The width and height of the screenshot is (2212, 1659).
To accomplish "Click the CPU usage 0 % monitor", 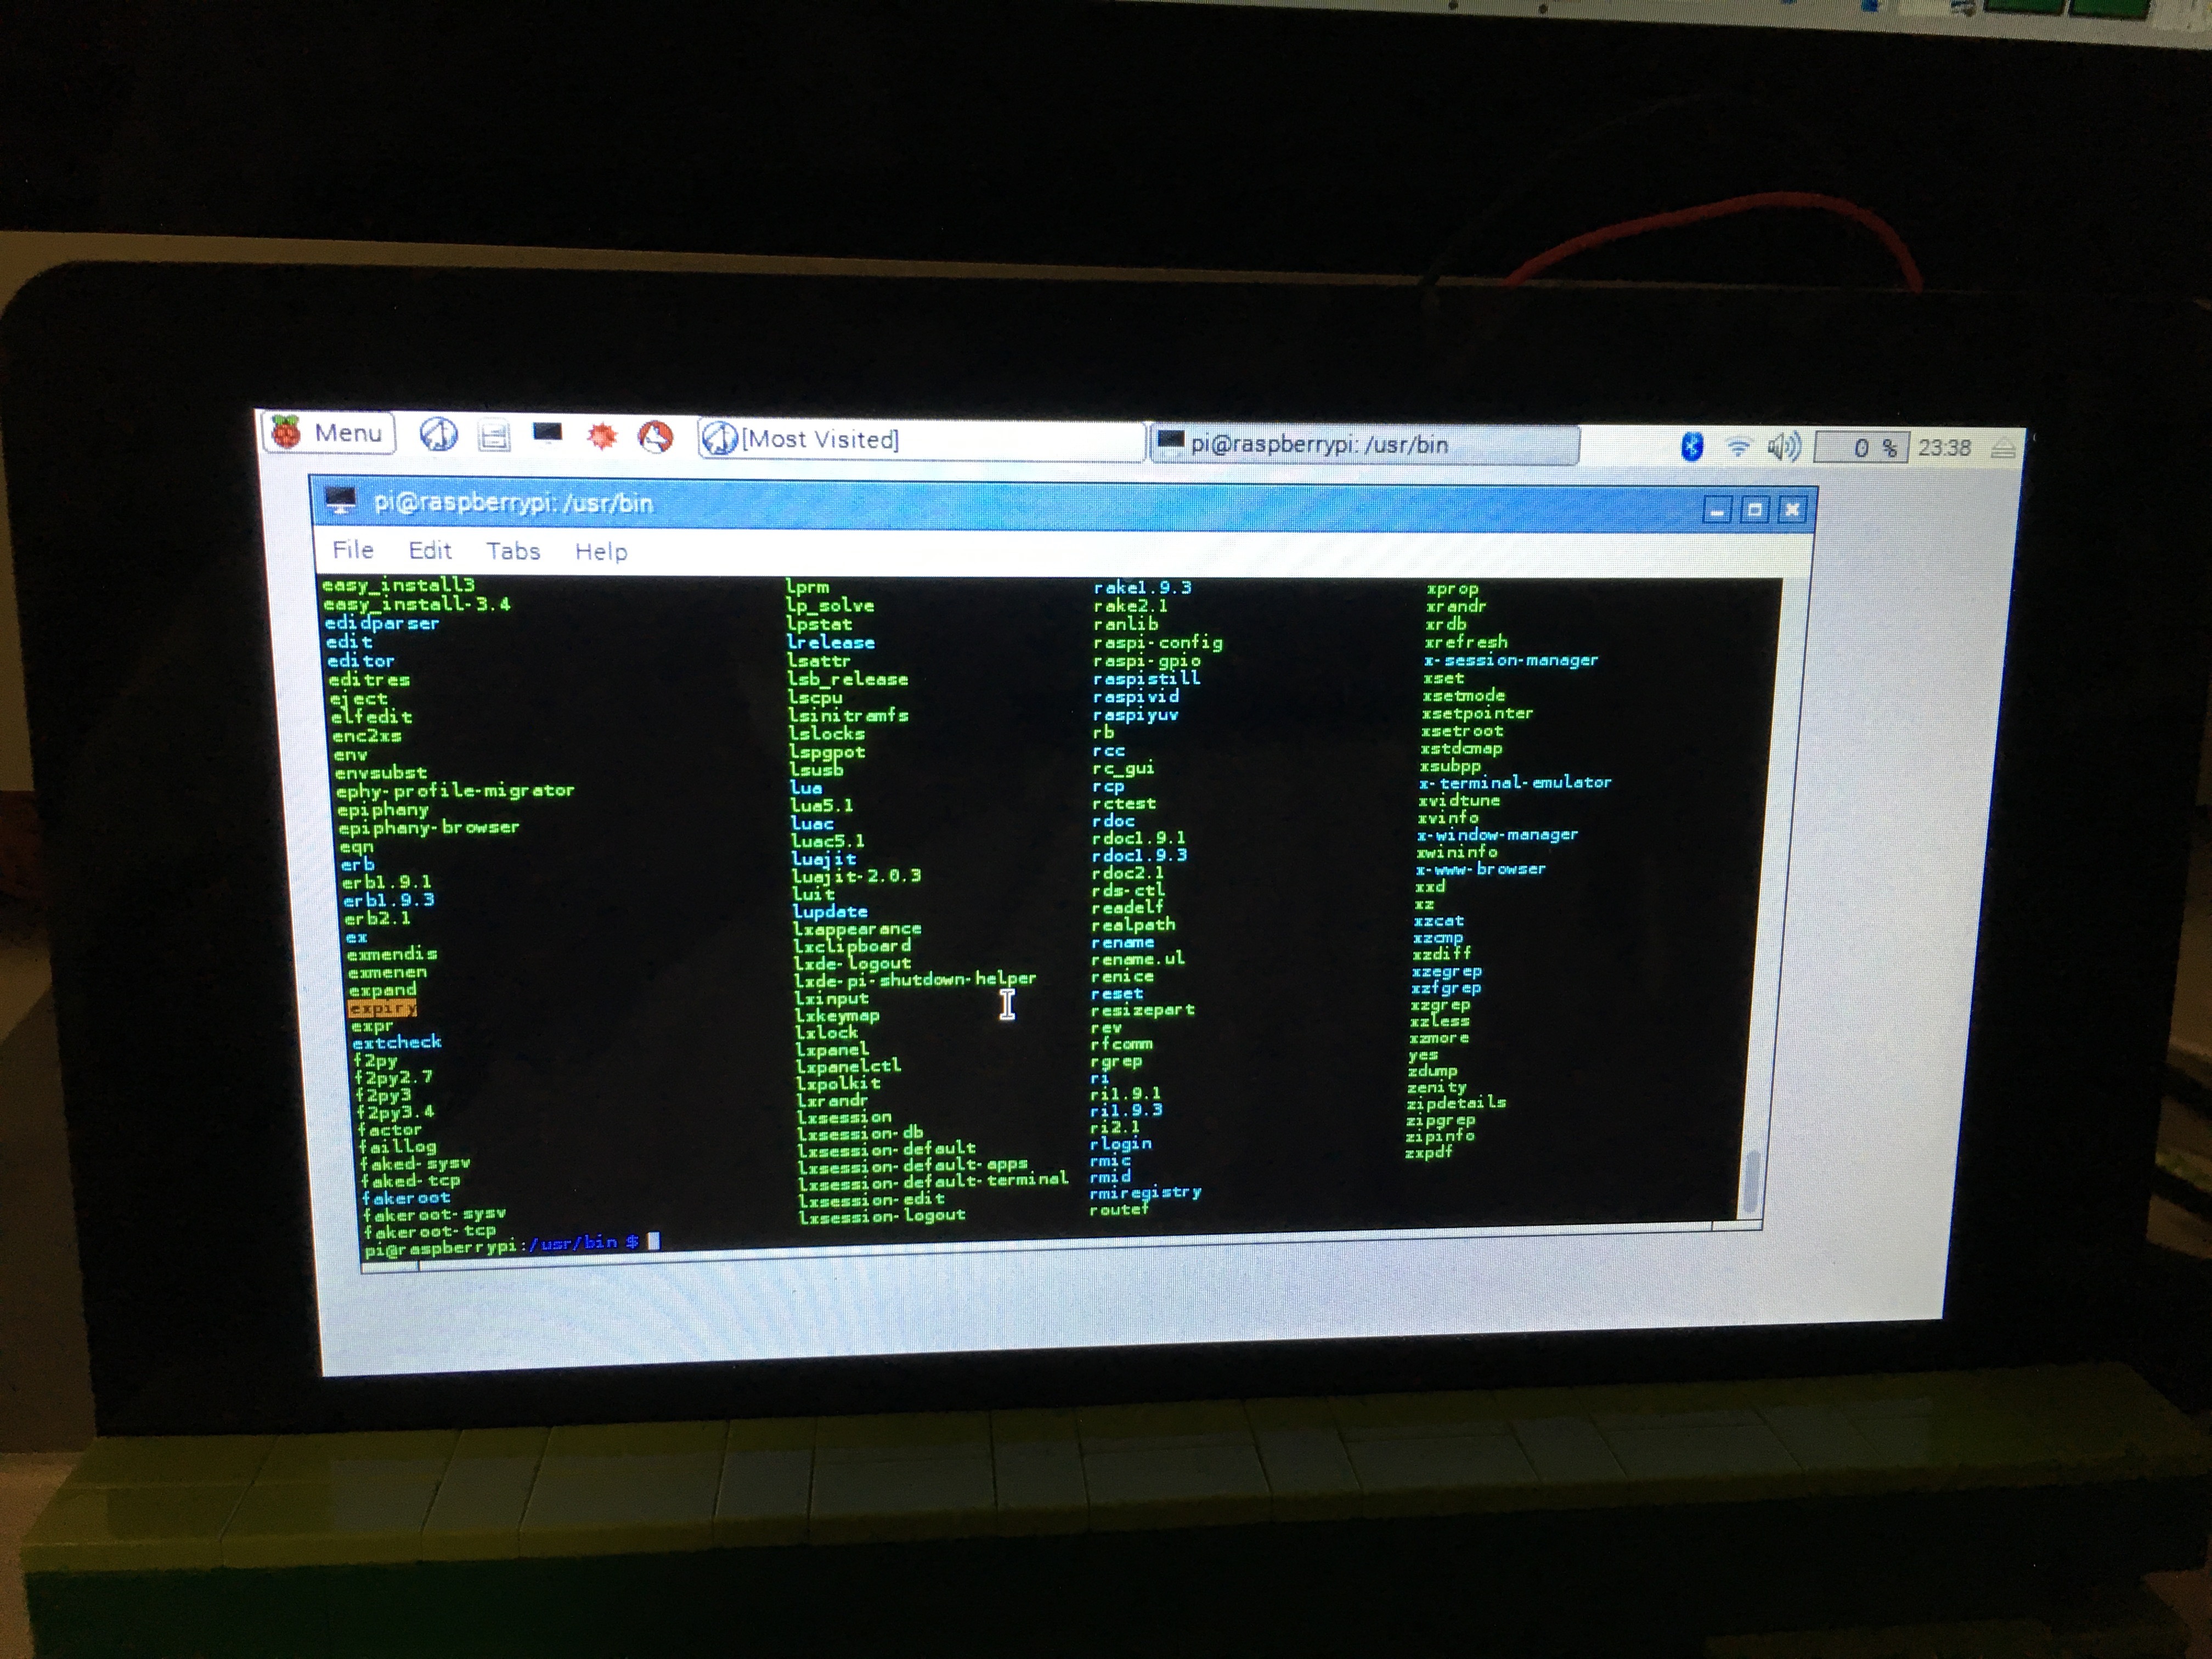I will point(1861,448).
